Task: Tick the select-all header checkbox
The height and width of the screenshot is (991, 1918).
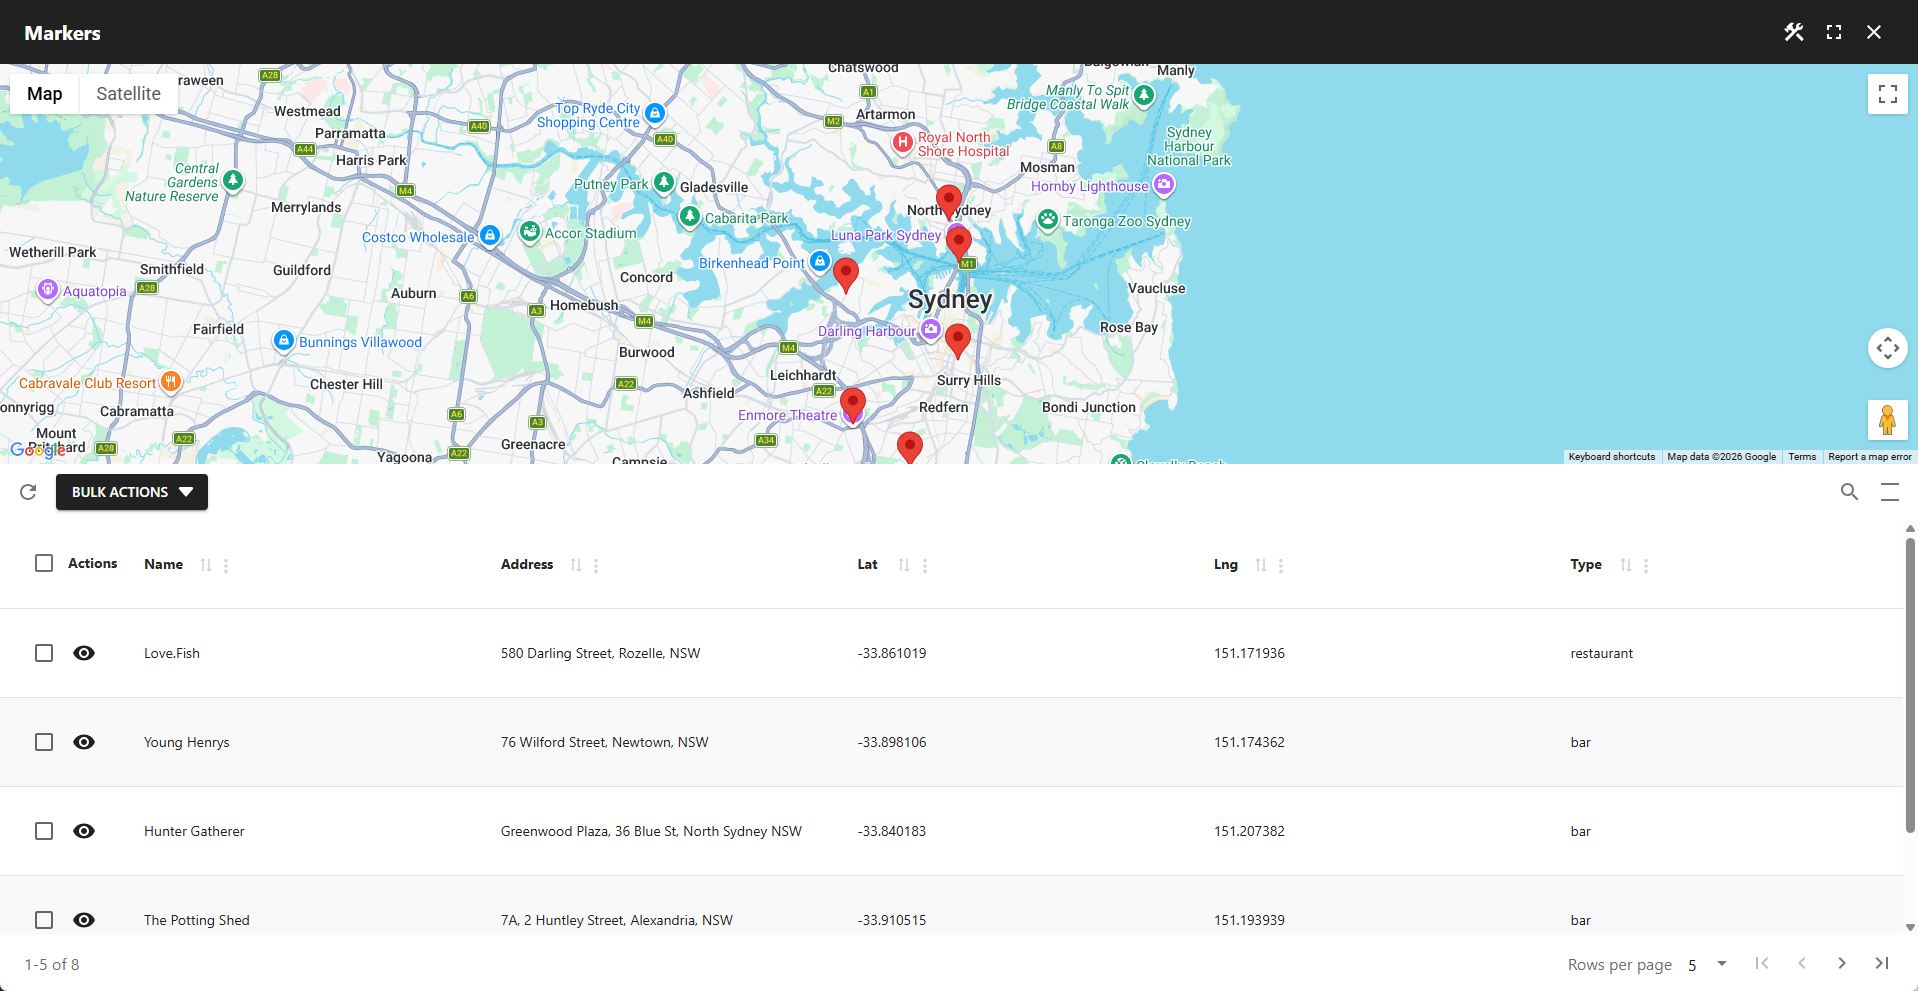Action: (44, 563)
